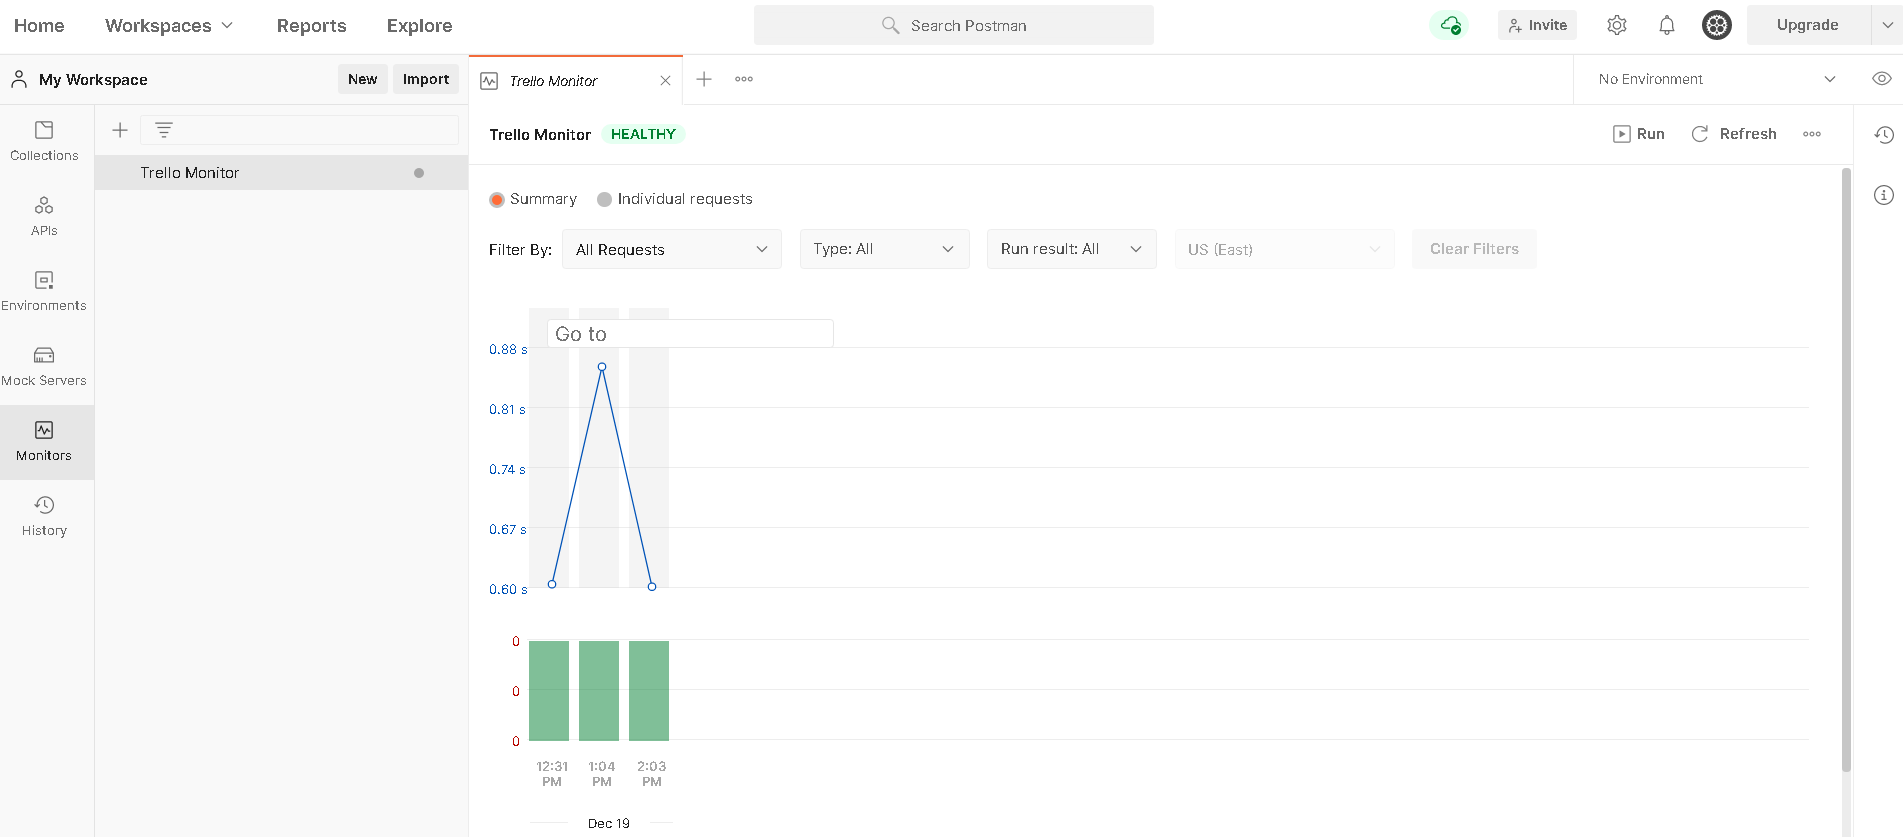The image size is (1903, 837).
Task: Click the 12:31 PM response time data point
Action: coord(552,584)
